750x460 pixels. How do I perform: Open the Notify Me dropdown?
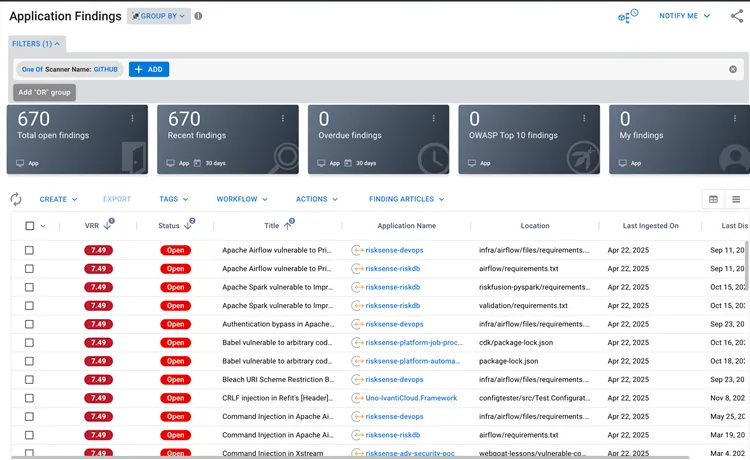point(684,16)
